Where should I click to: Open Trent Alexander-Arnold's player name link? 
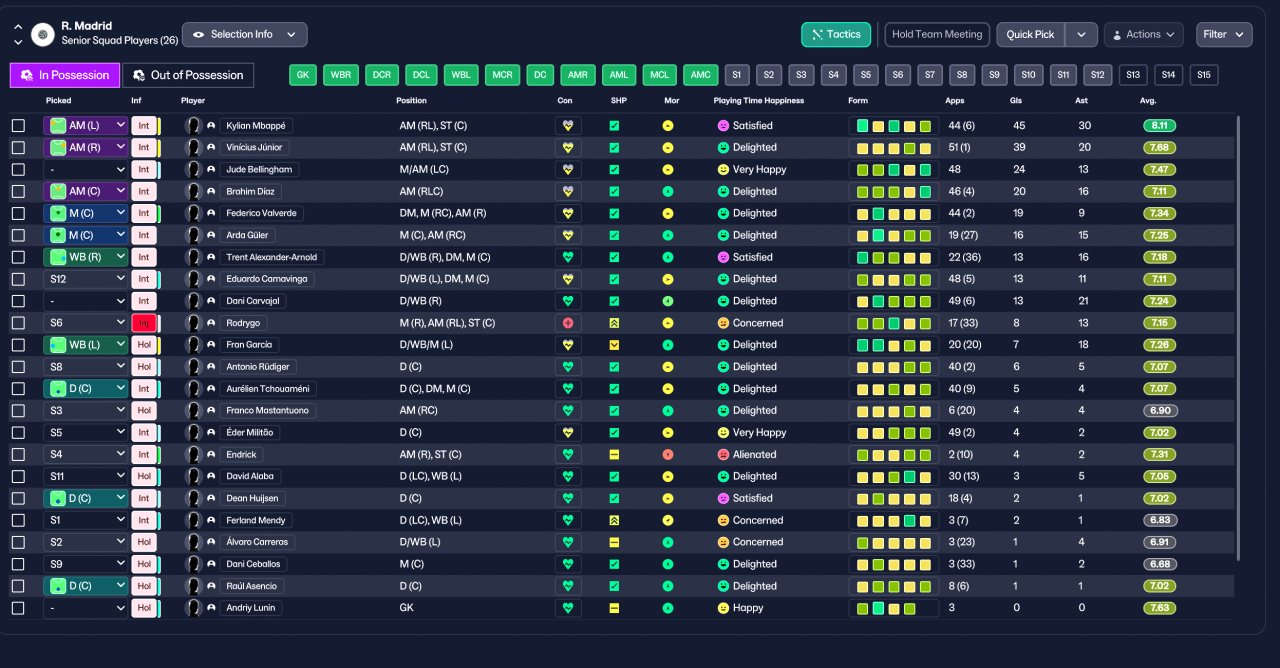click(x=272, y=257)
